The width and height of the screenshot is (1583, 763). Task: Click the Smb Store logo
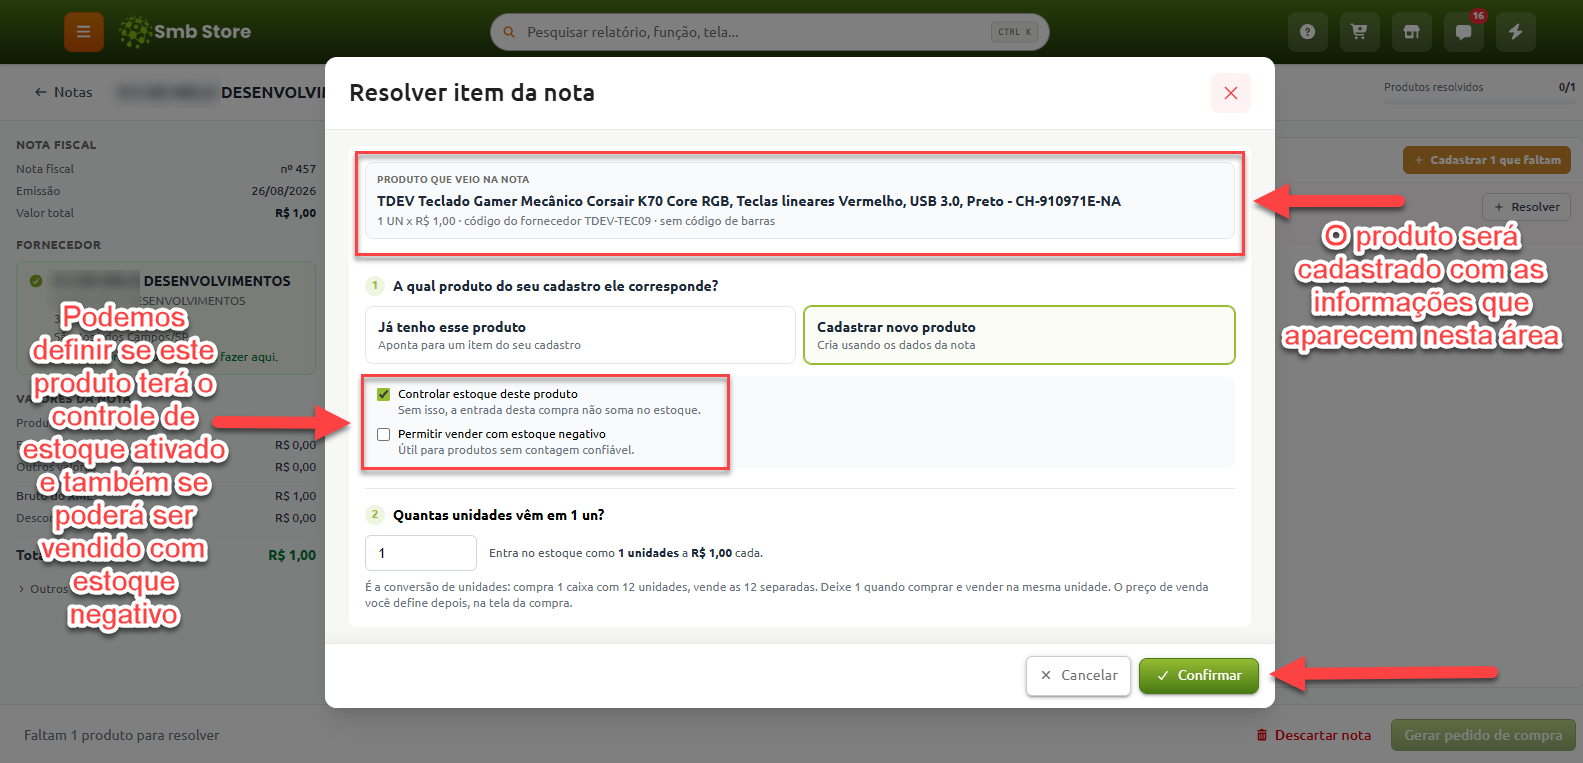[x=185, y=32]
